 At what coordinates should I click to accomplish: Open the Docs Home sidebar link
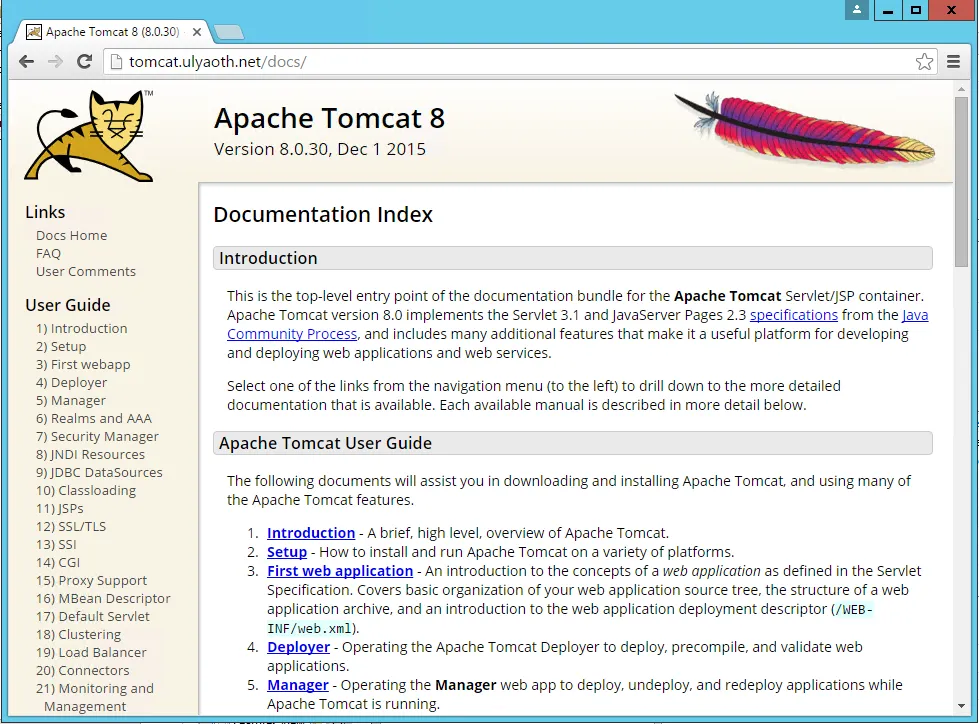pyautogui.click(x=71, y=236)
